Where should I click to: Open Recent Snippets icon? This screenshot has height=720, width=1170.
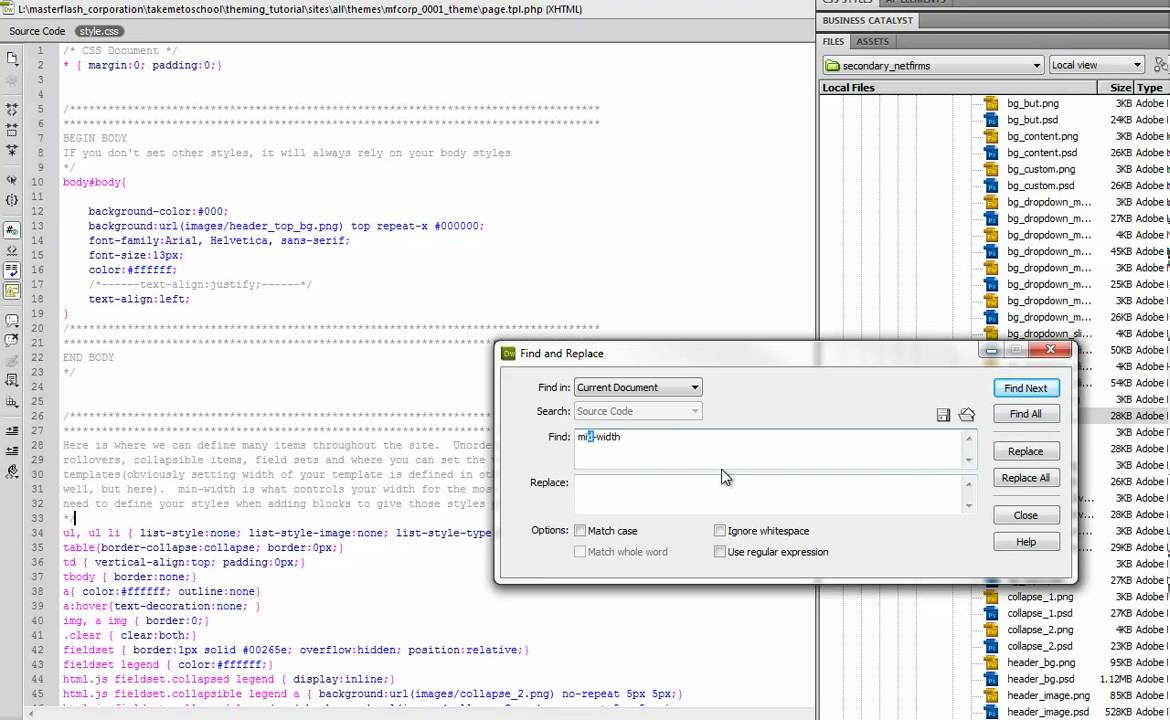pos(12,381)
